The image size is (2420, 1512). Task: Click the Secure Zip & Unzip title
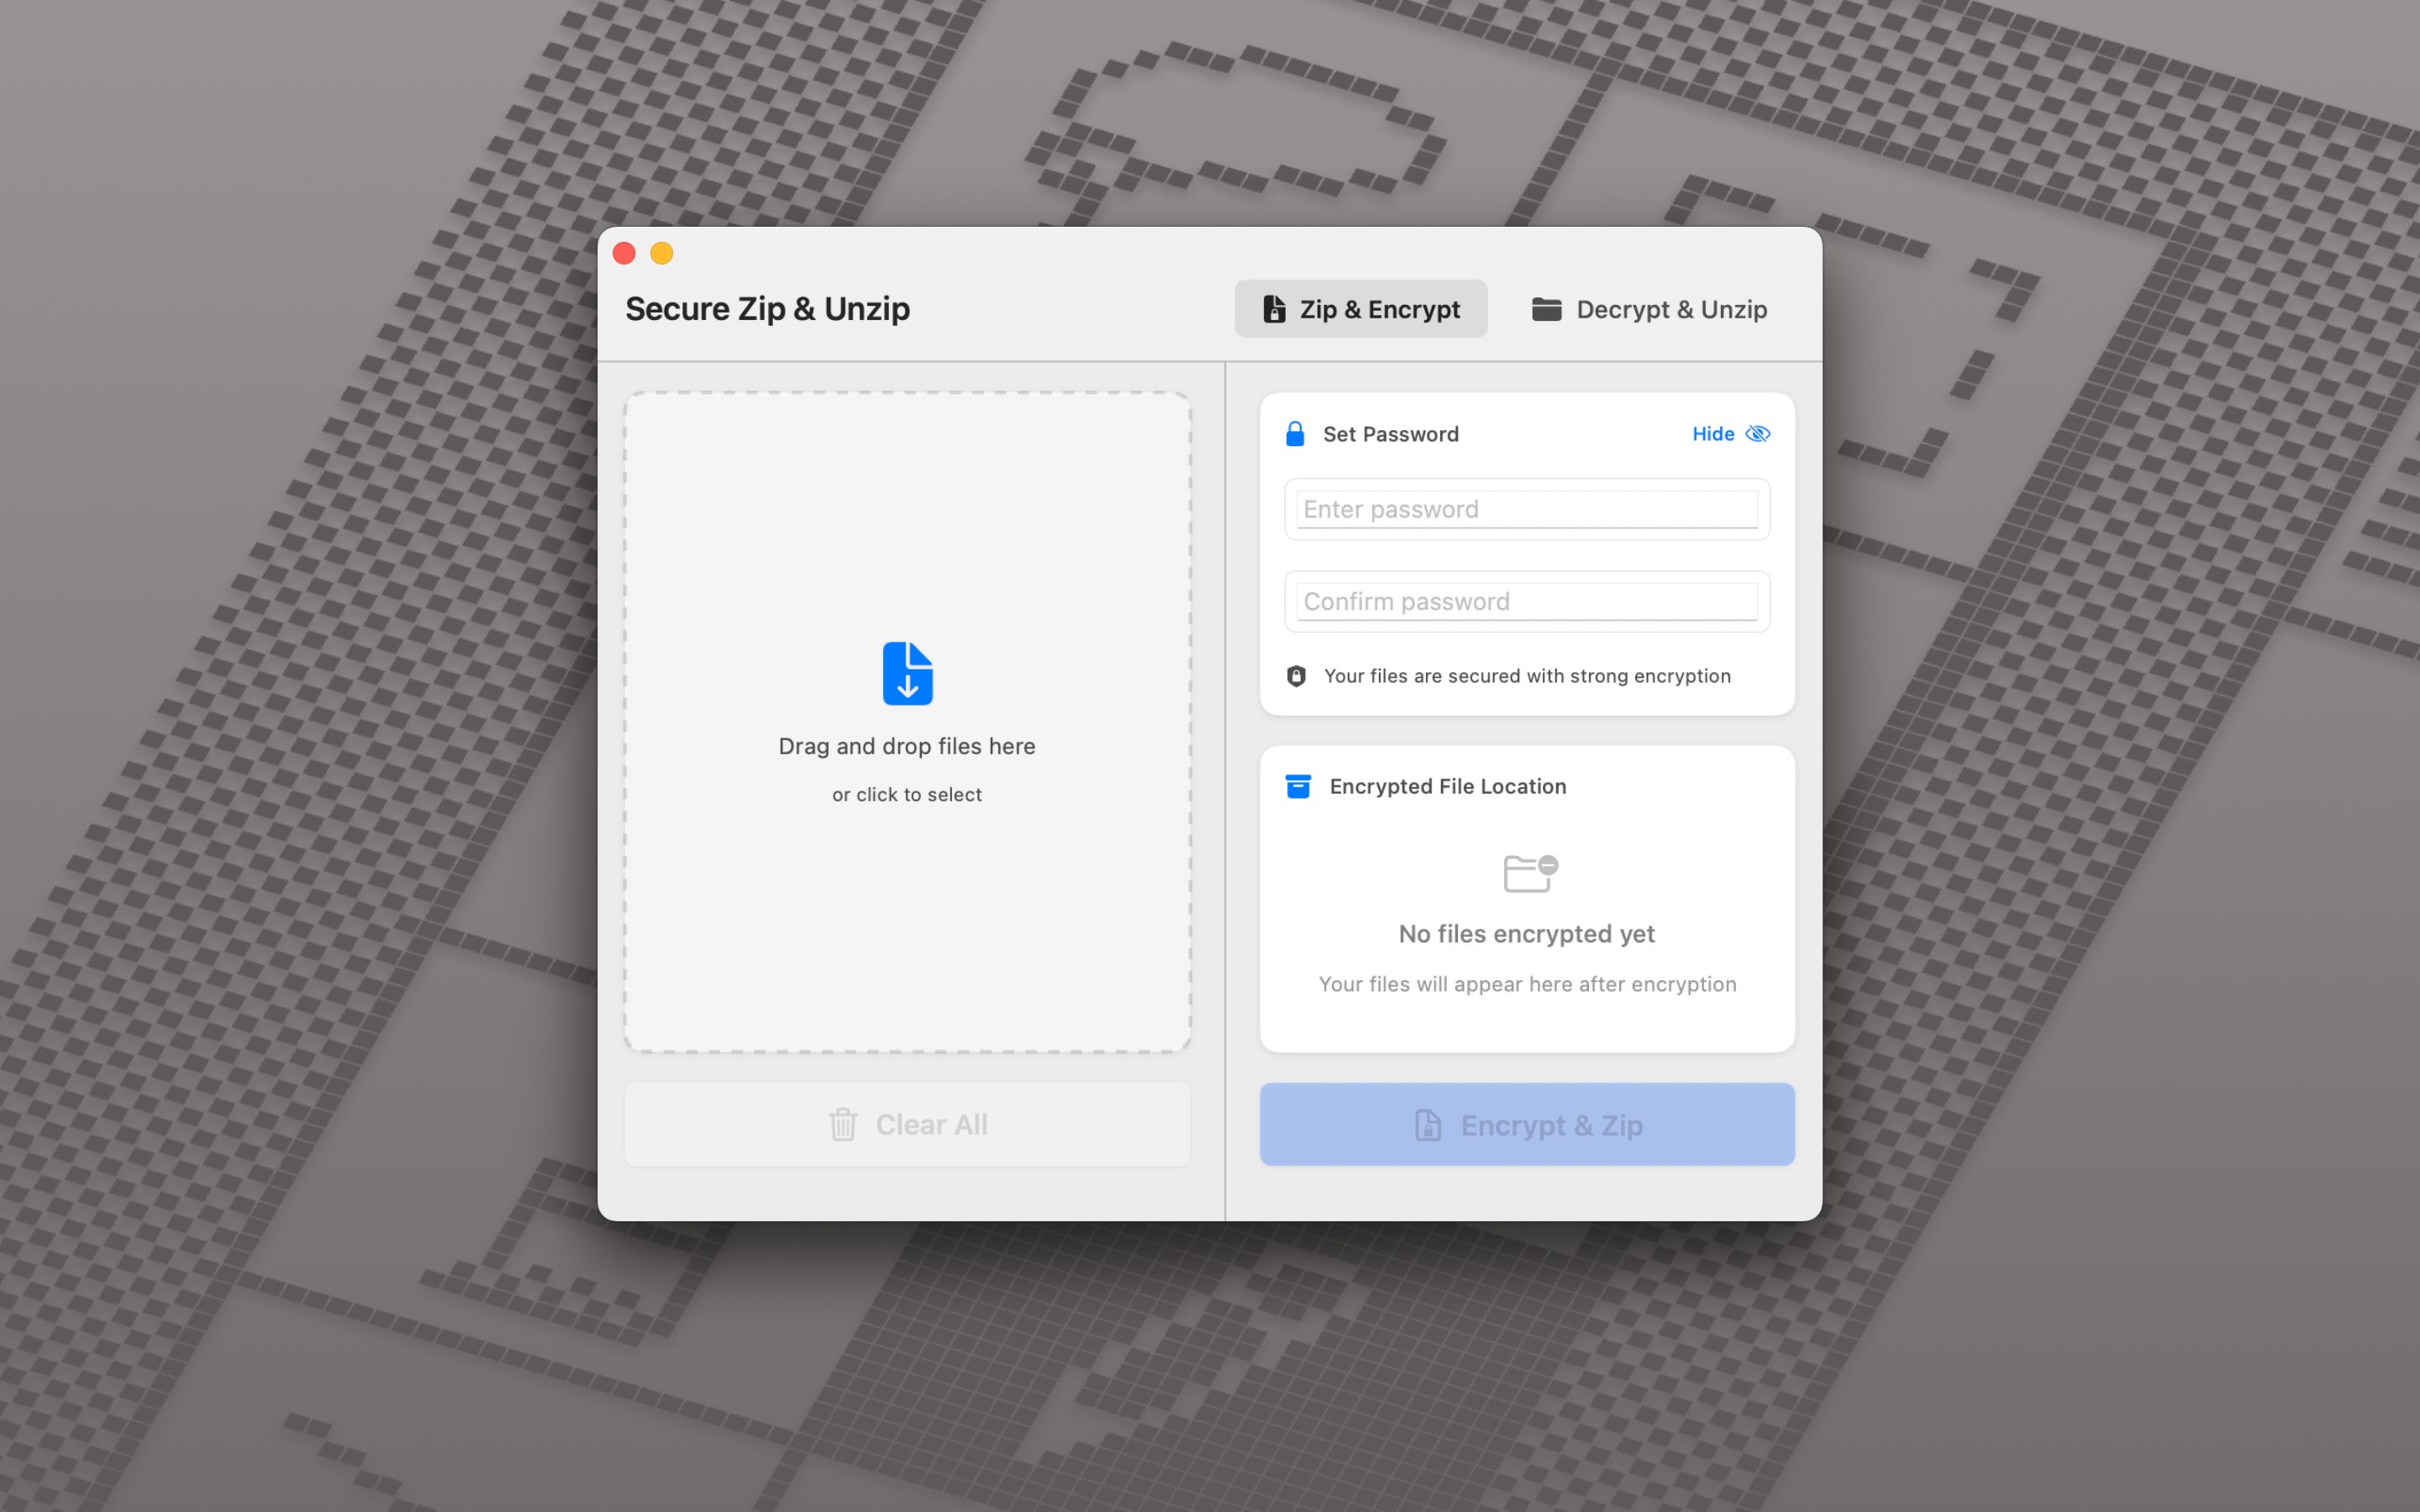click(x=768, y=309)
